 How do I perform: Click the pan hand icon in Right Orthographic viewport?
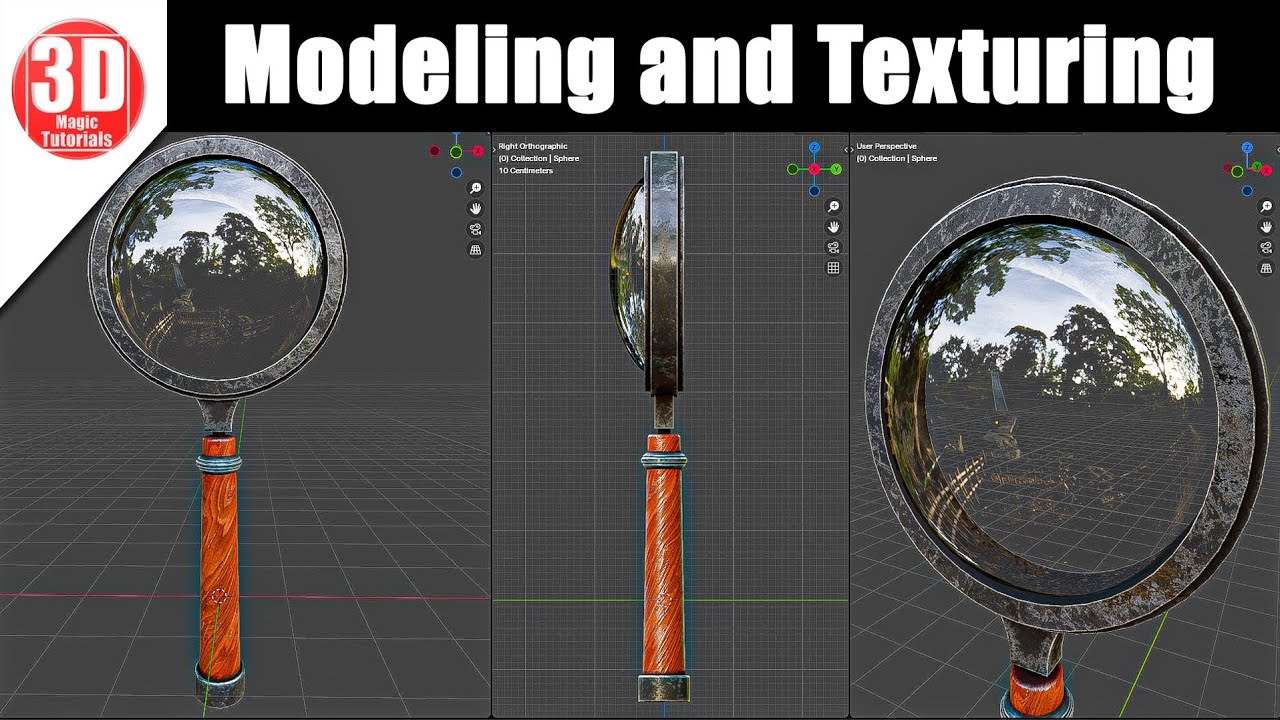pos(833,227)
